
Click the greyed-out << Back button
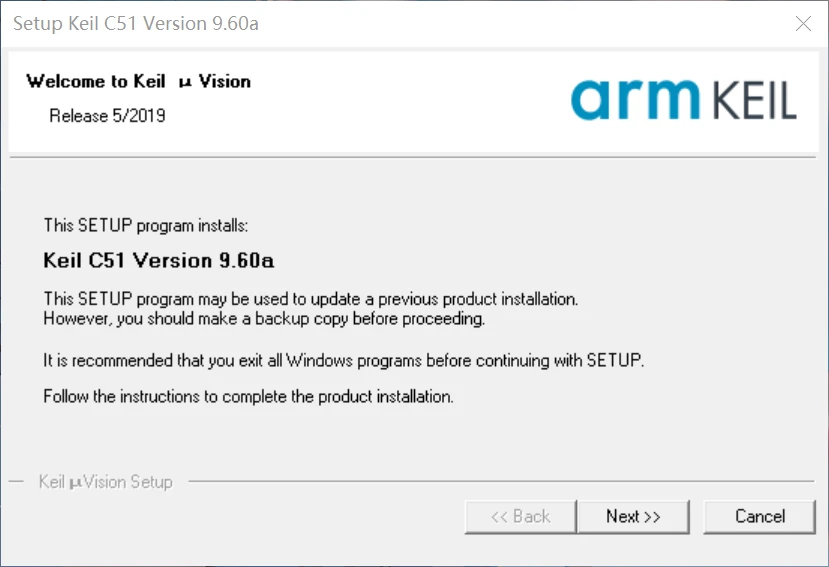click(520, 516)
